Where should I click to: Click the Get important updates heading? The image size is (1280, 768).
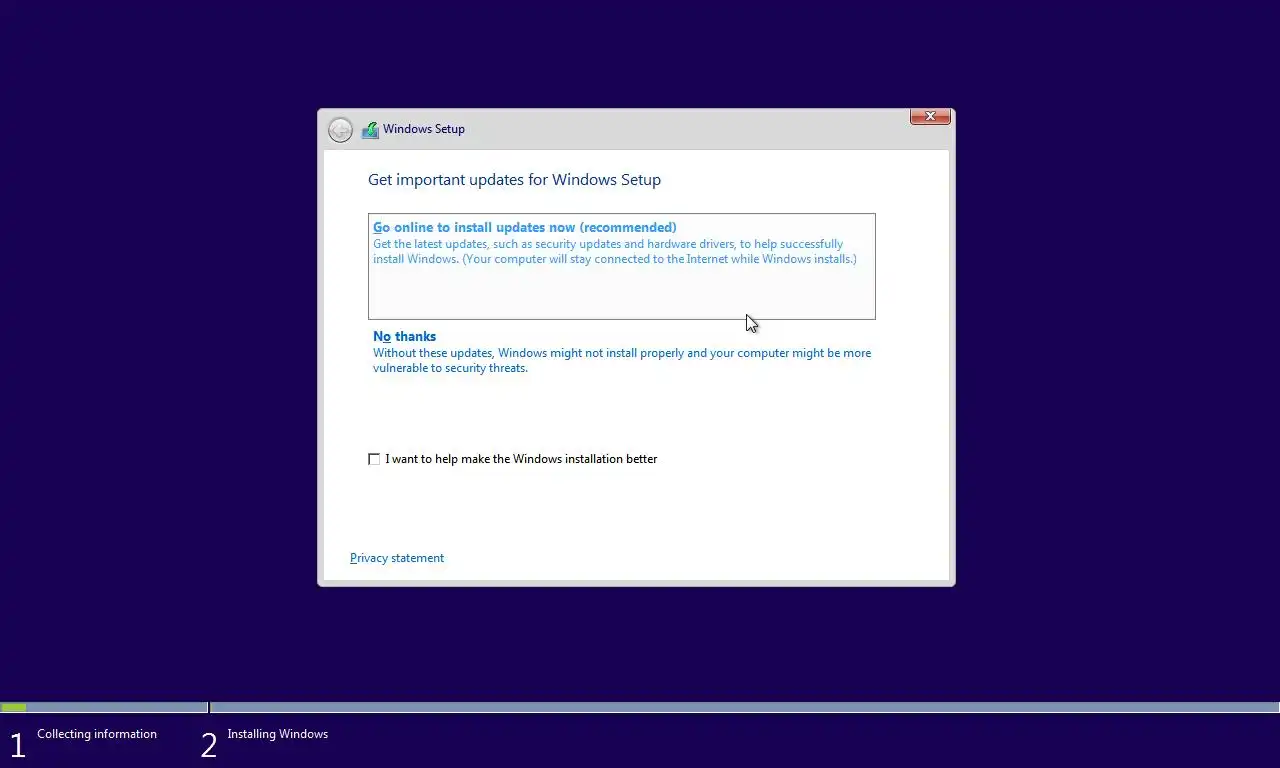[x=514, y=180]
